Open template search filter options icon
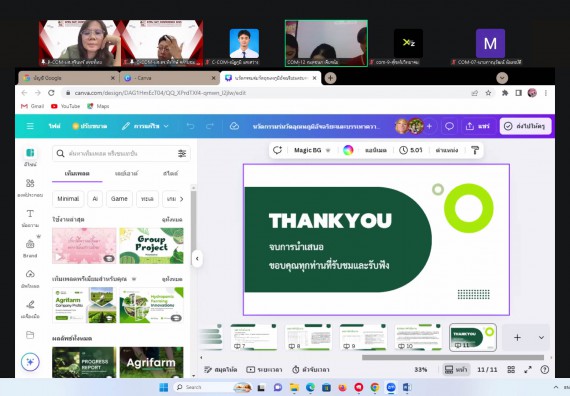The height and width of the screenshot is (396, 570). (x=182, y=153)
